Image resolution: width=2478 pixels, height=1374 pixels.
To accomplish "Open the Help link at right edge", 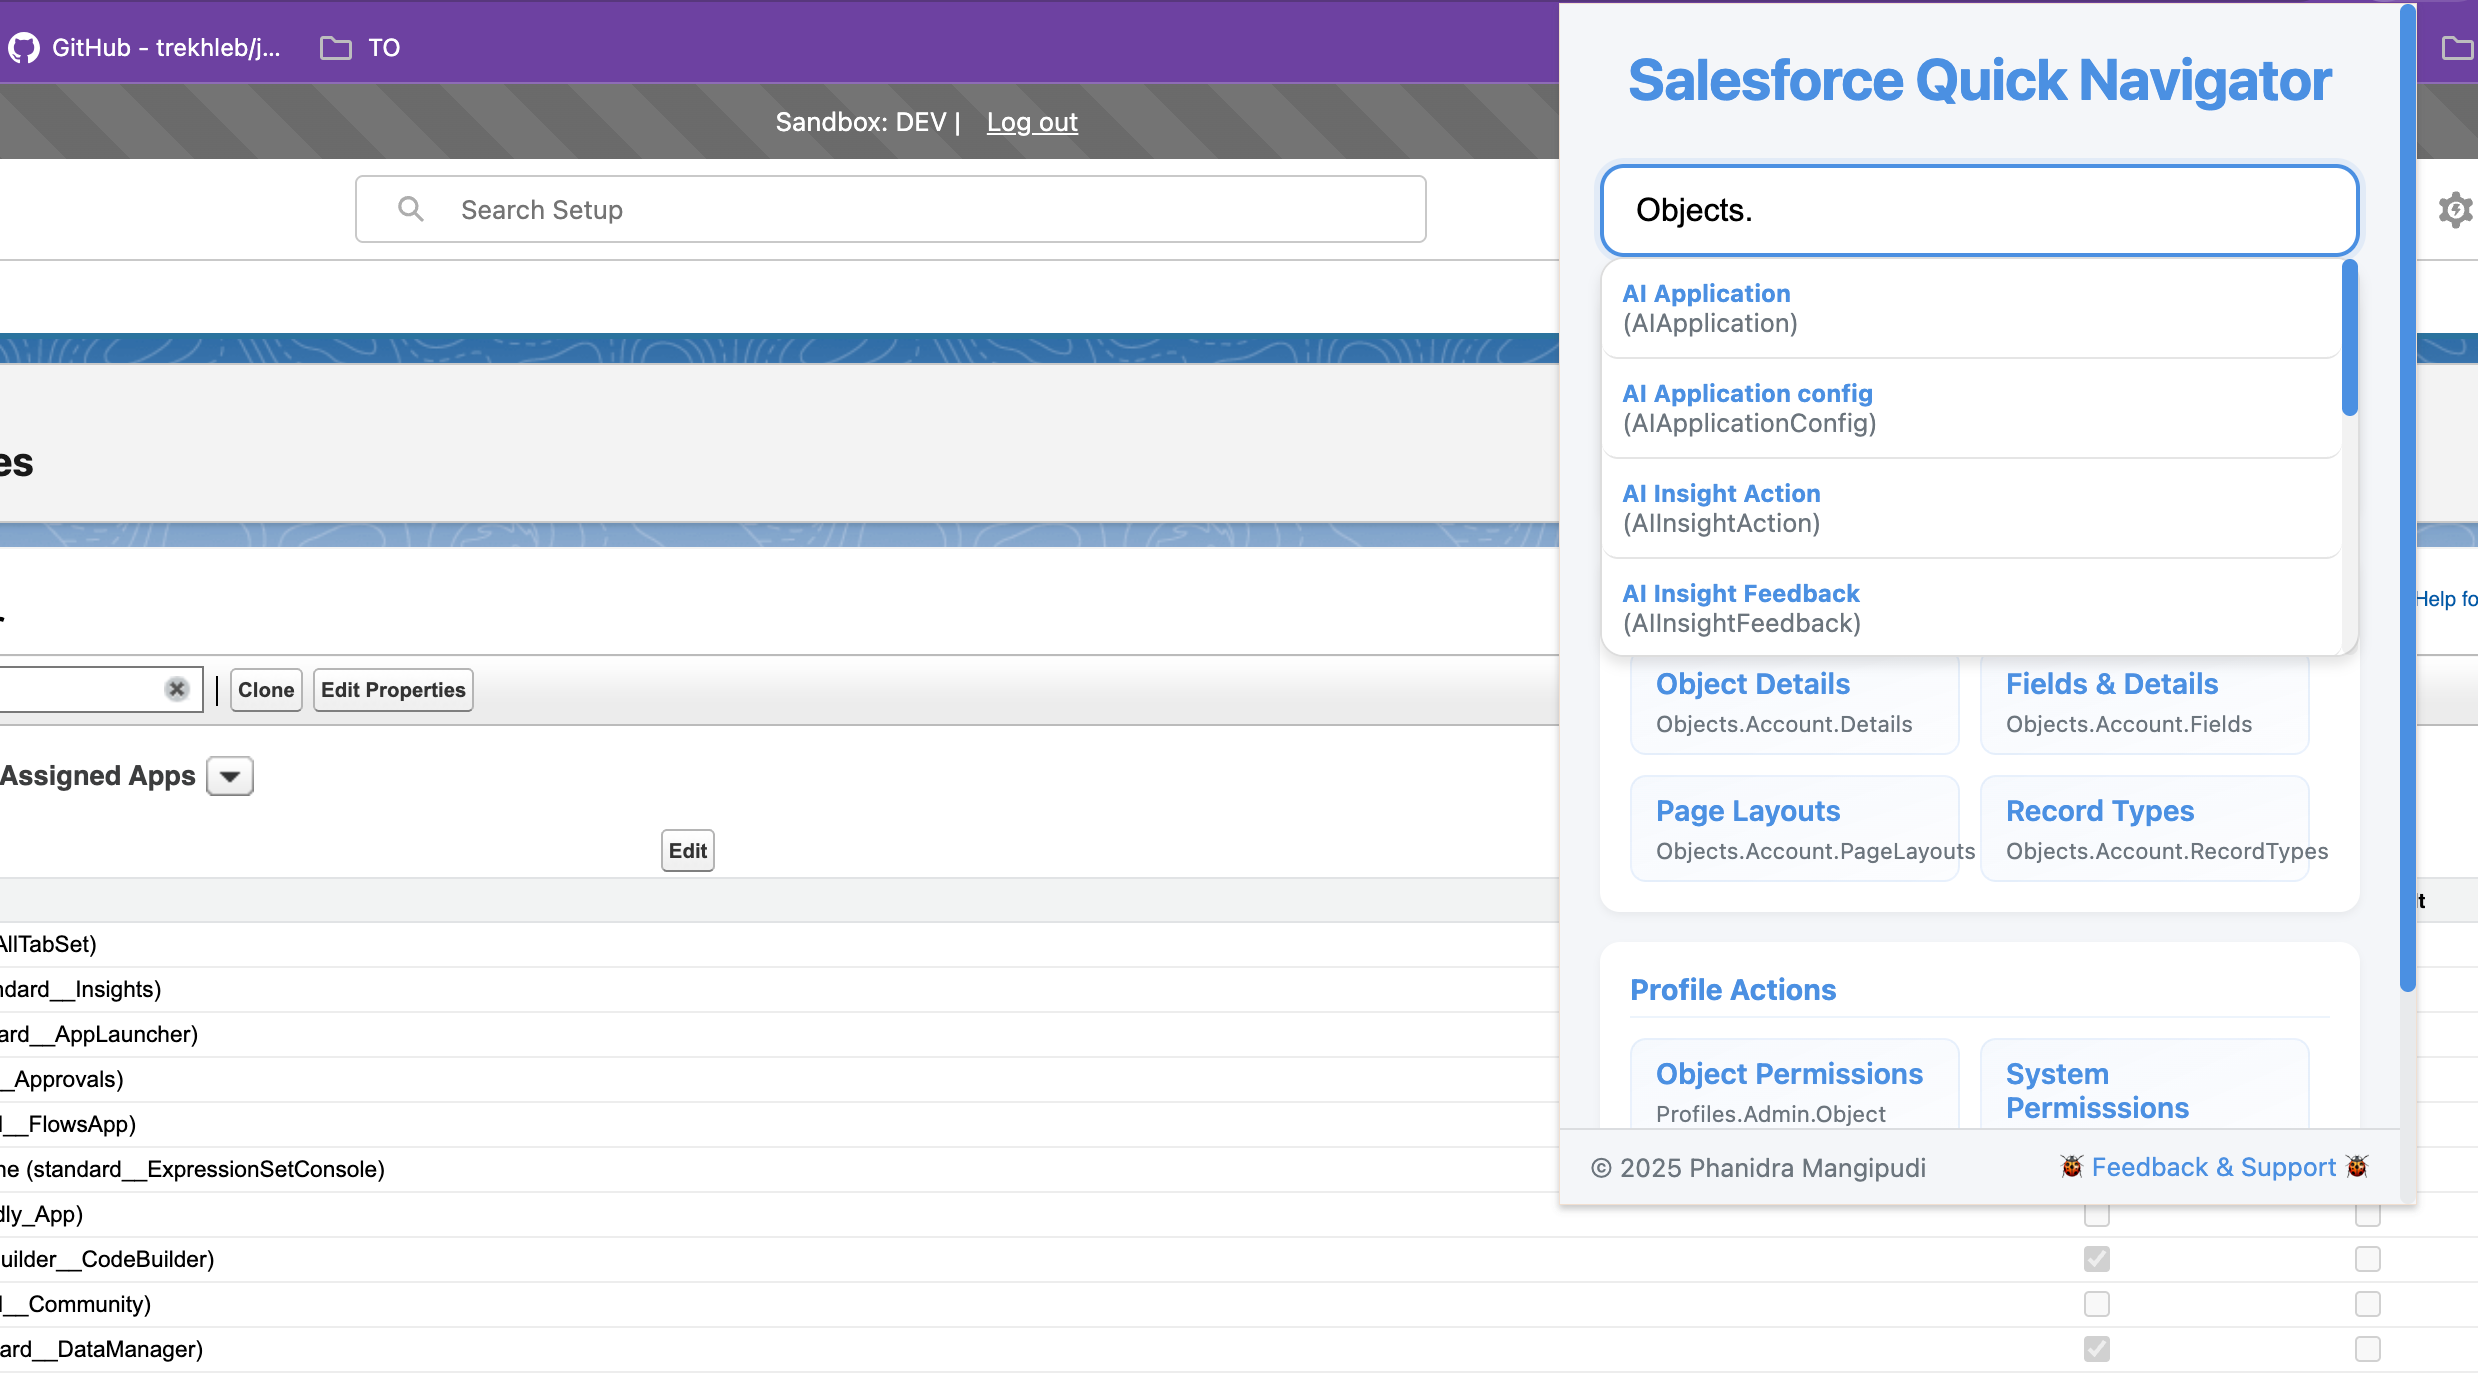I will click(x=2446, y=599).
